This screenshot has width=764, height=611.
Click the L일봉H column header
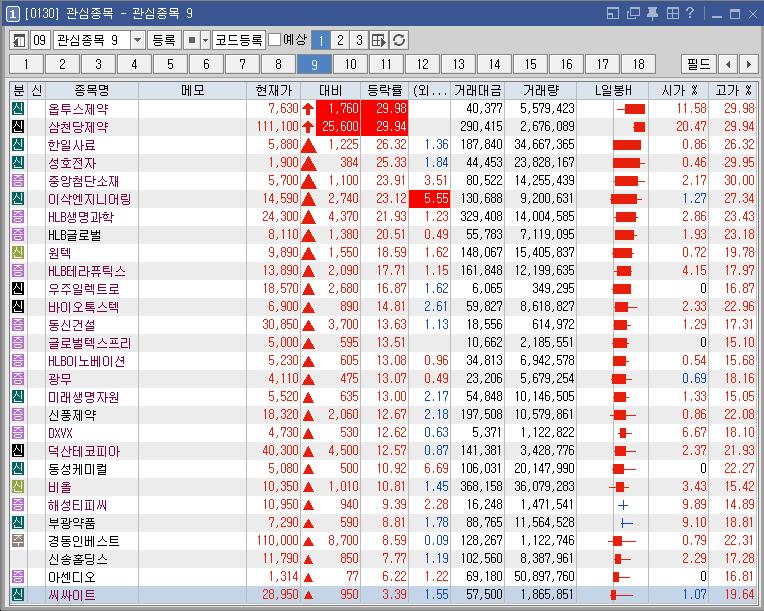(x=613, y=90)
